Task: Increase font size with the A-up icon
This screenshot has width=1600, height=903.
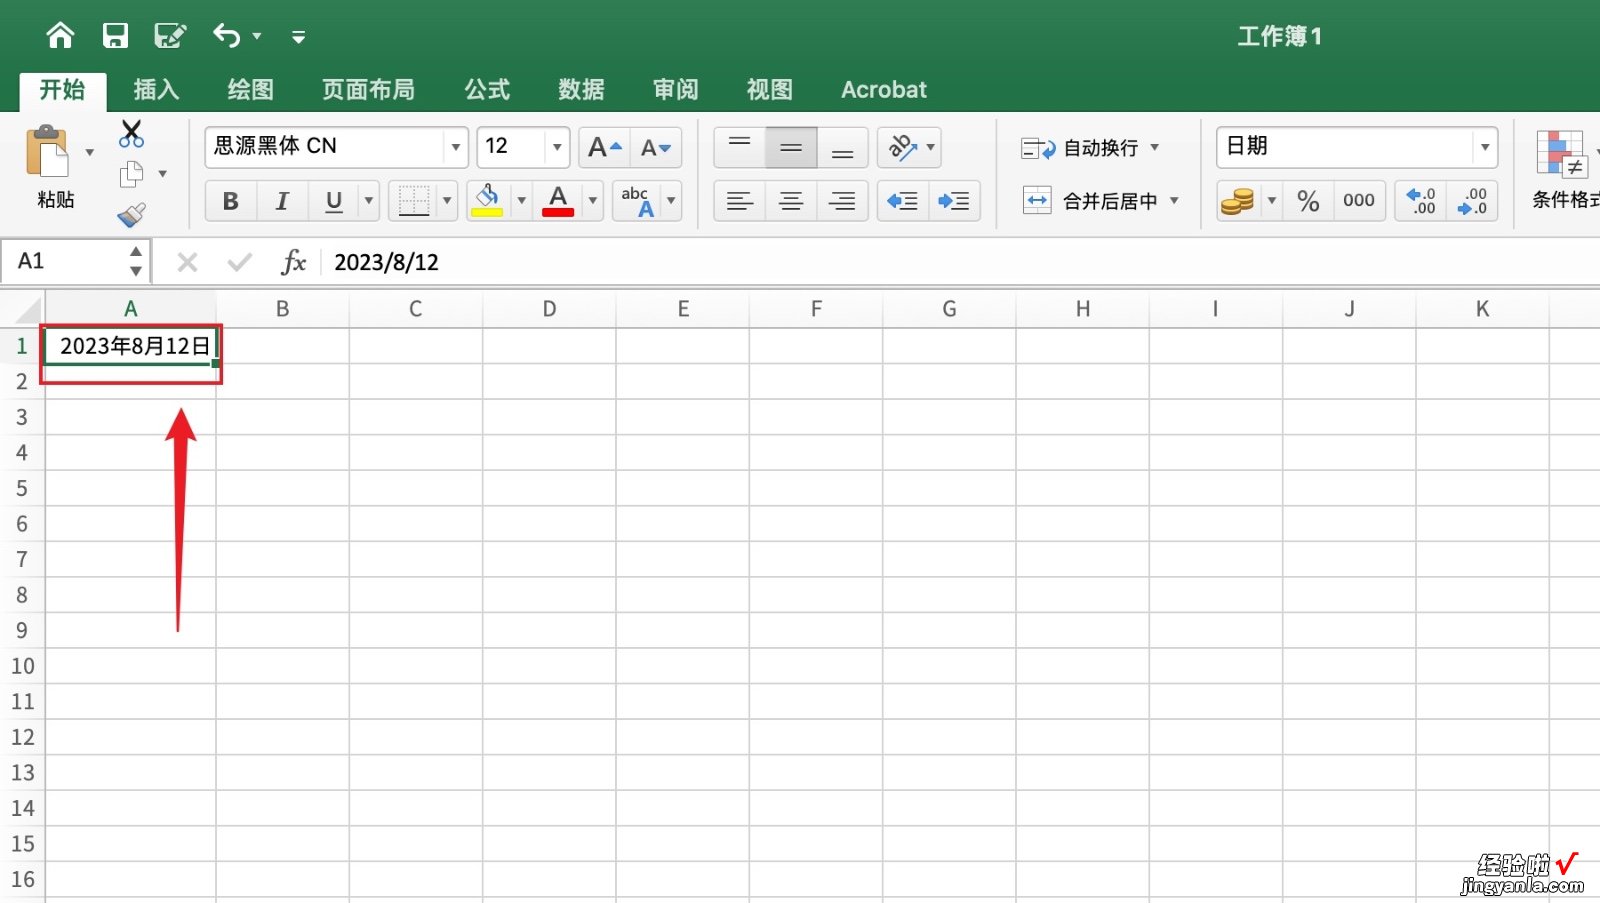Action: (604, 148)
